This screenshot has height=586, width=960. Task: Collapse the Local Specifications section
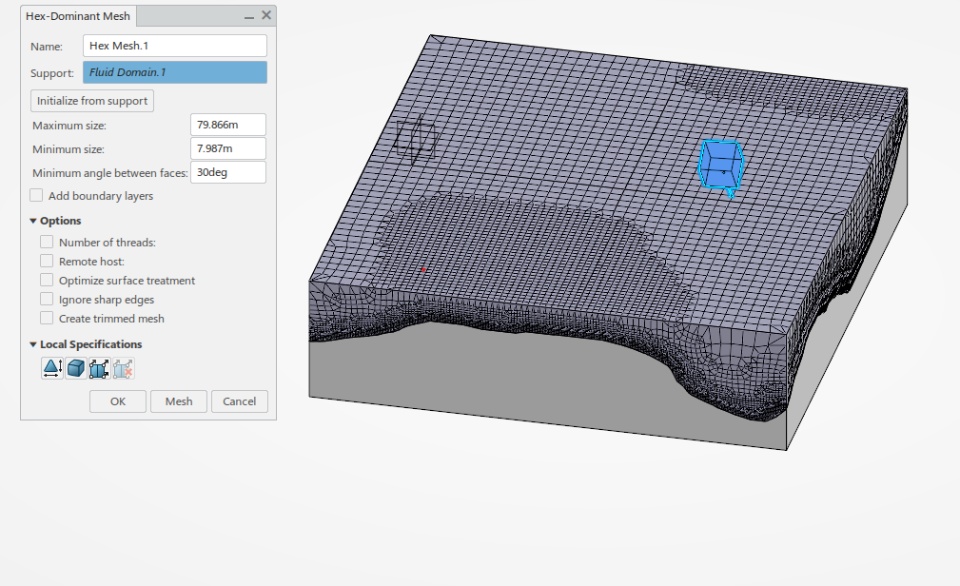[33, 344]
